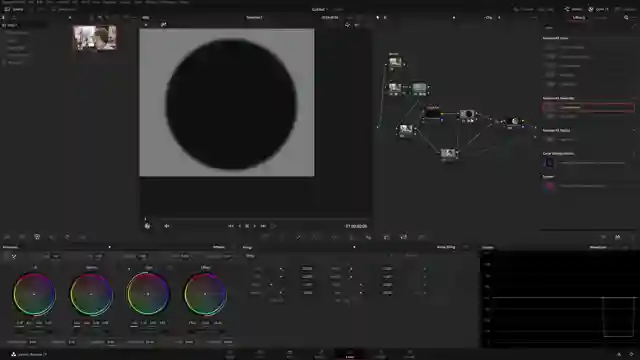The height and width of the screenshot is (360, 640).
Task: Click the viewer timecode at bottom right
Action: click(x=356, y=226)
